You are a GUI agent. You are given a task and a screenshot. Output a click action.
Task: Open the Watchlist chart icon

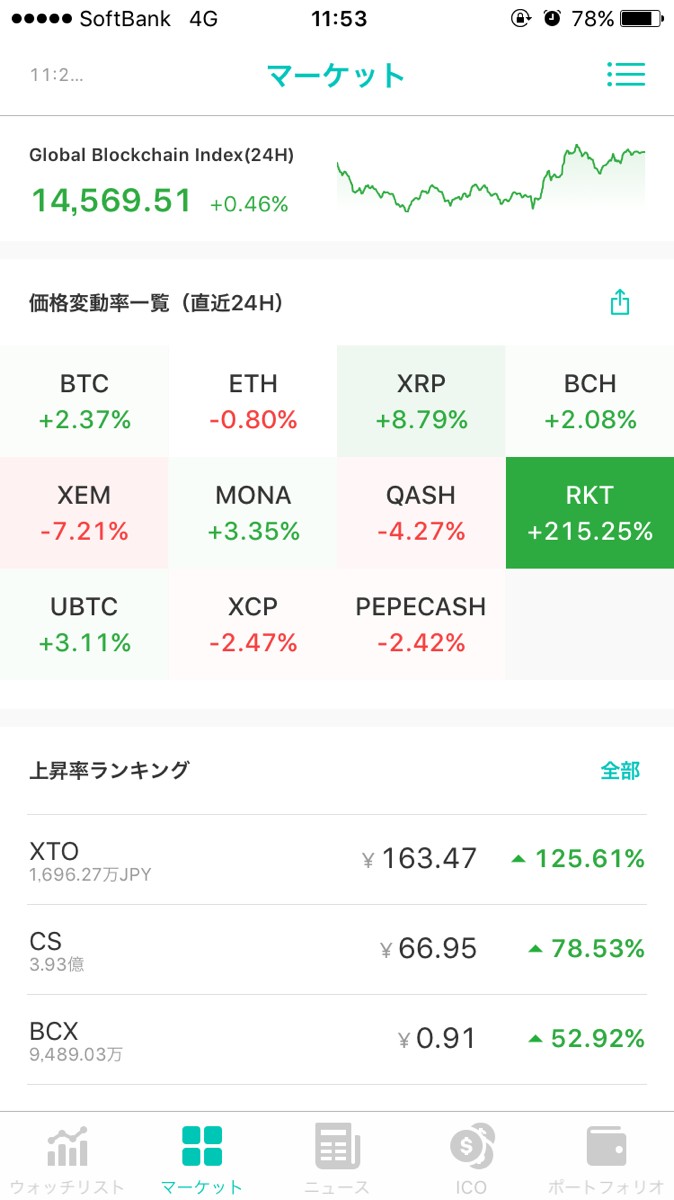(67, 1147)
